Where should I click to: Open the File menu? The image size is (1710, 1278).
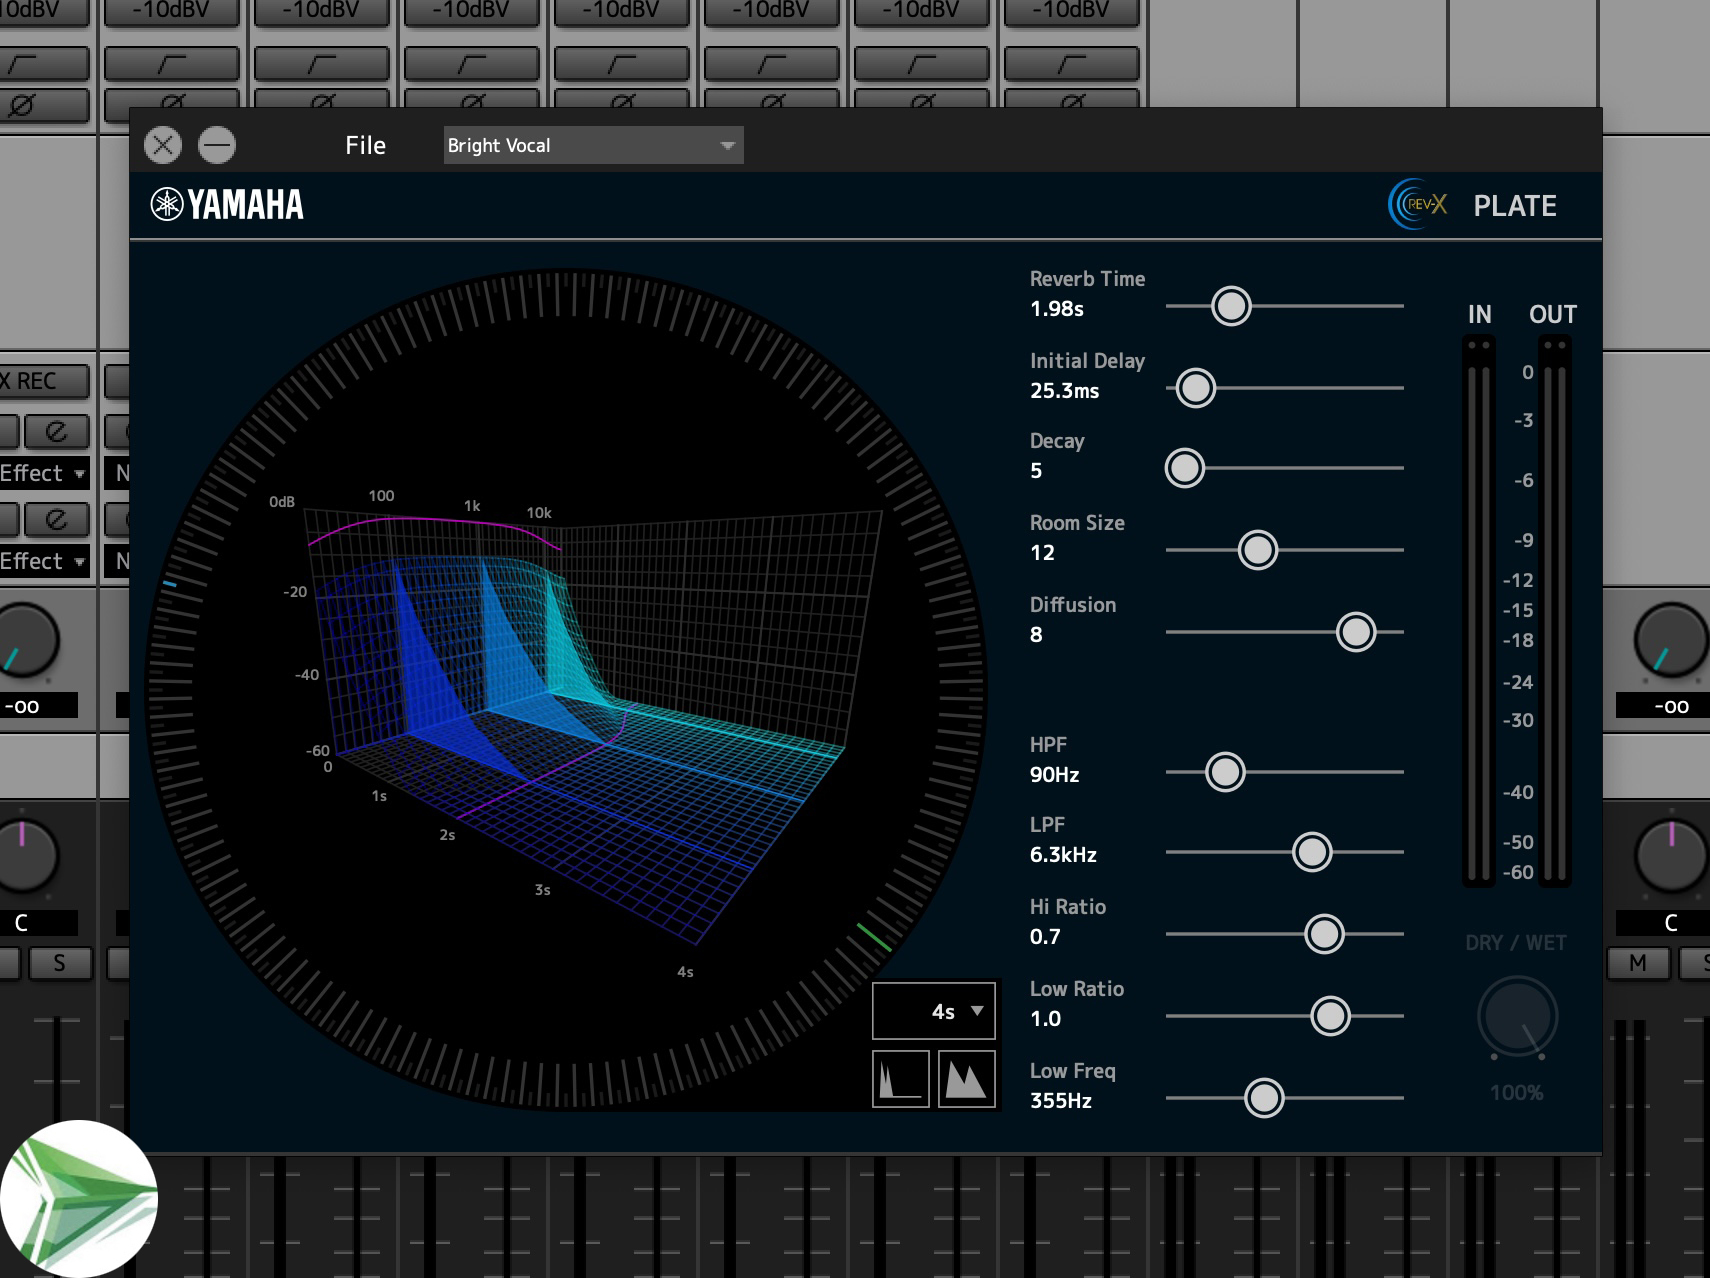(x=365, y=146)
